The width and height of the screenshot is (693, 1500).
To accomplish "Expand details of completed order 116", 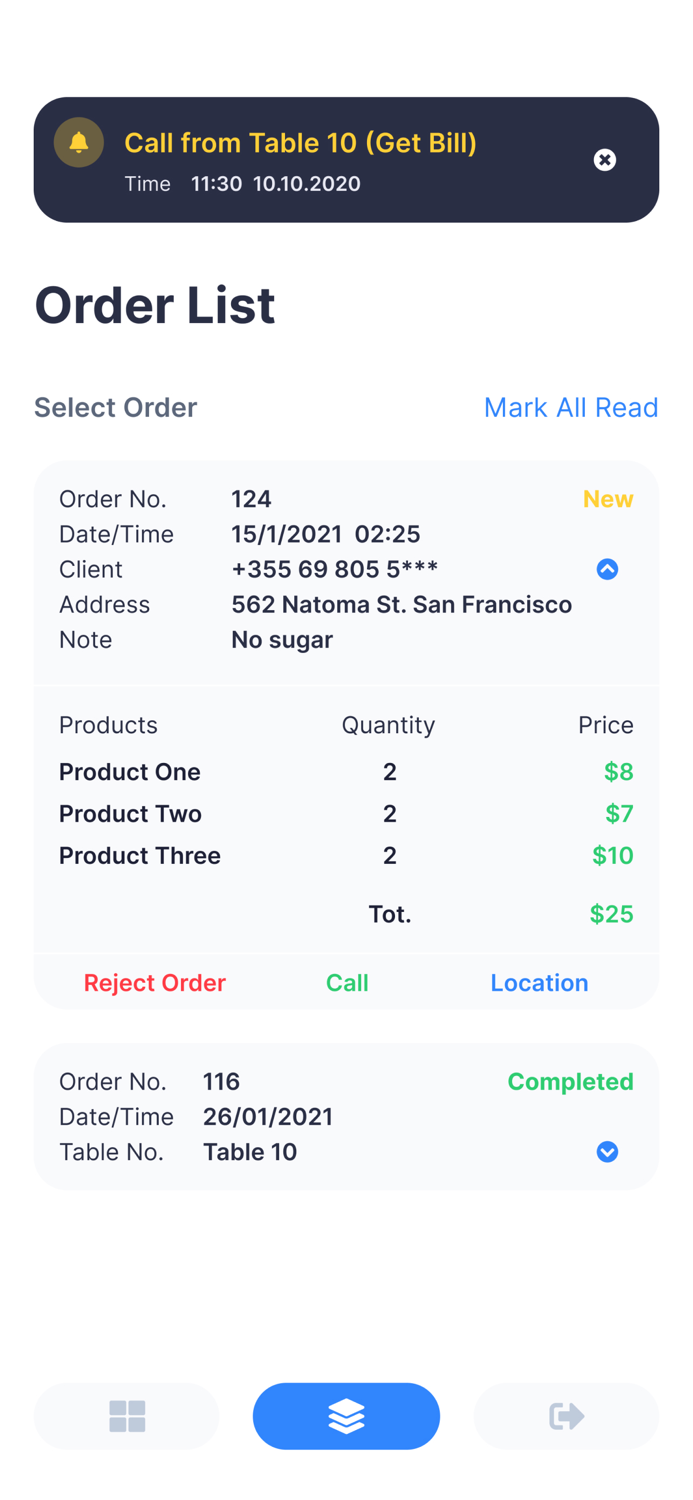I will (x=607, y=1152).
